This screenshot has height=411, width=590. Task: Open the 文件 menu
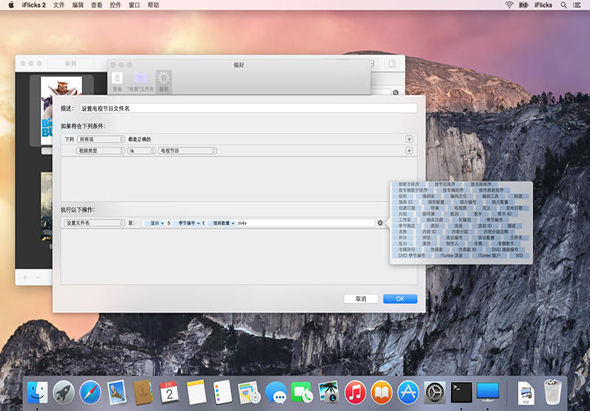[59, 5]
